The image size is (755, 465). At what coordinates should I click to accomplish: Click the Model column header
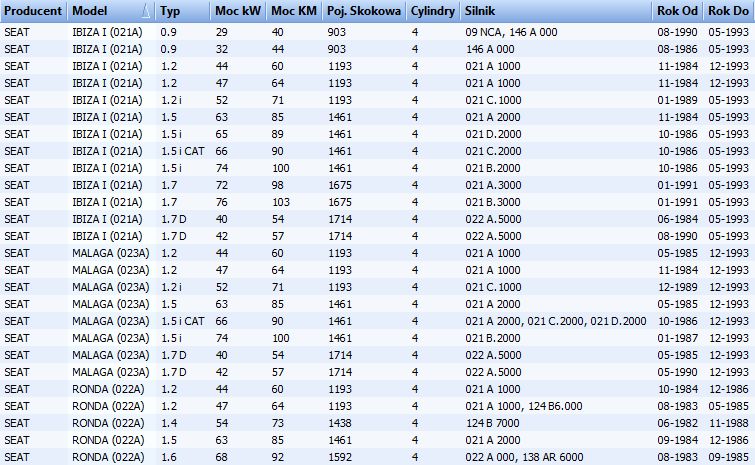click(111, 11)
